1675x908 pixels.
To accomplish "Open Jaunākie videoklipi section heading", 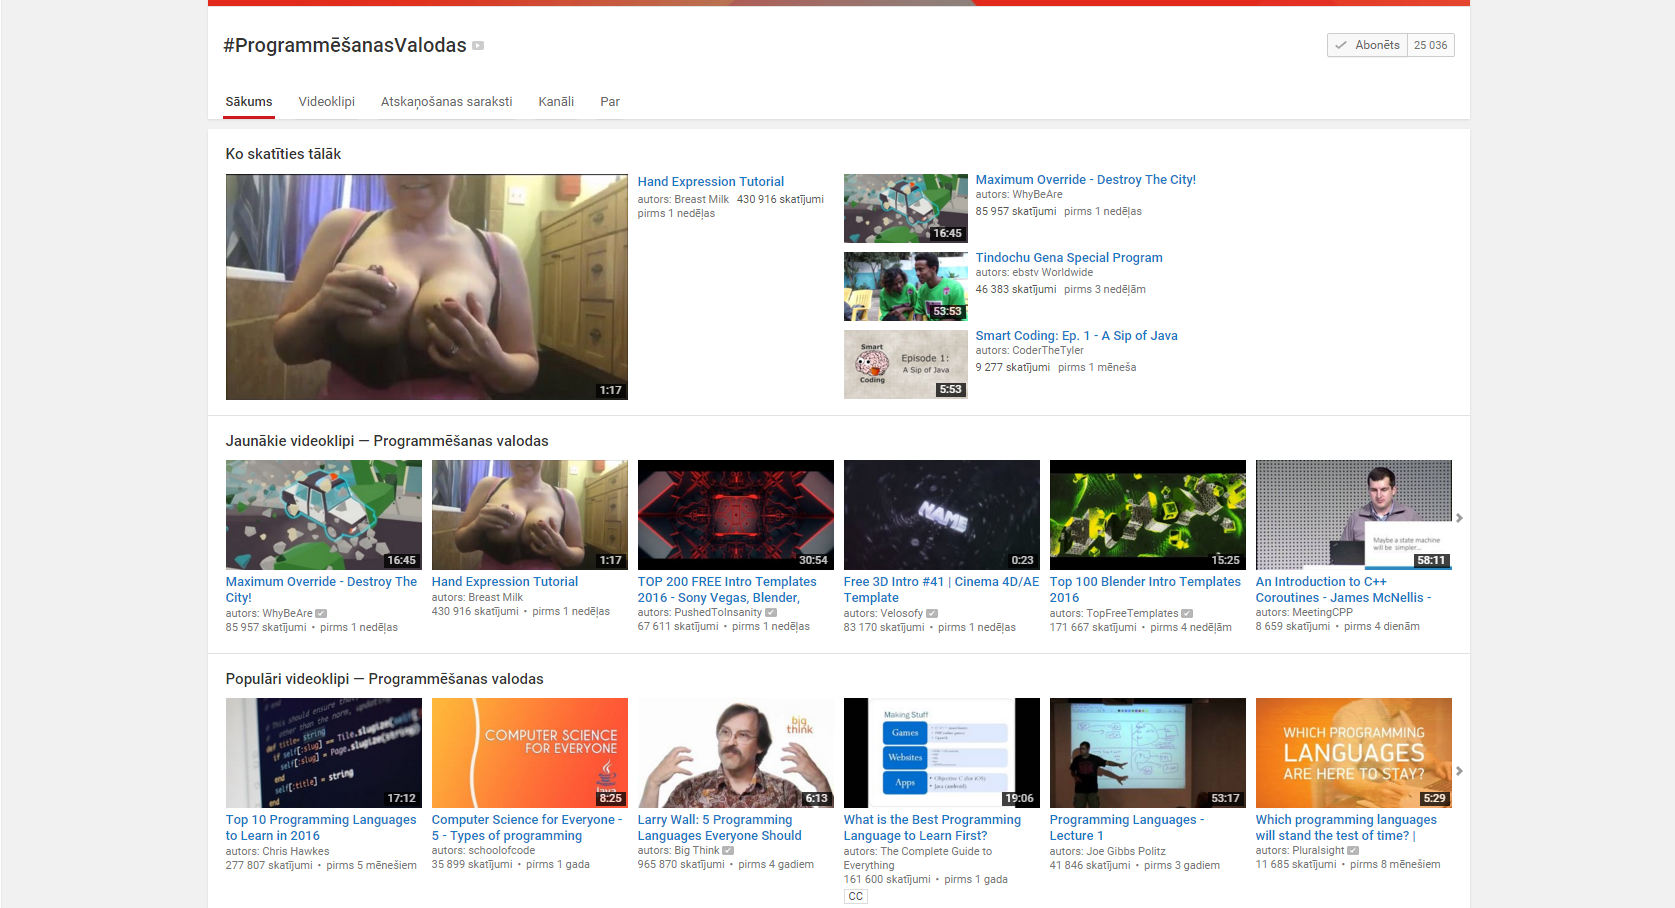I will click(387, 441).
